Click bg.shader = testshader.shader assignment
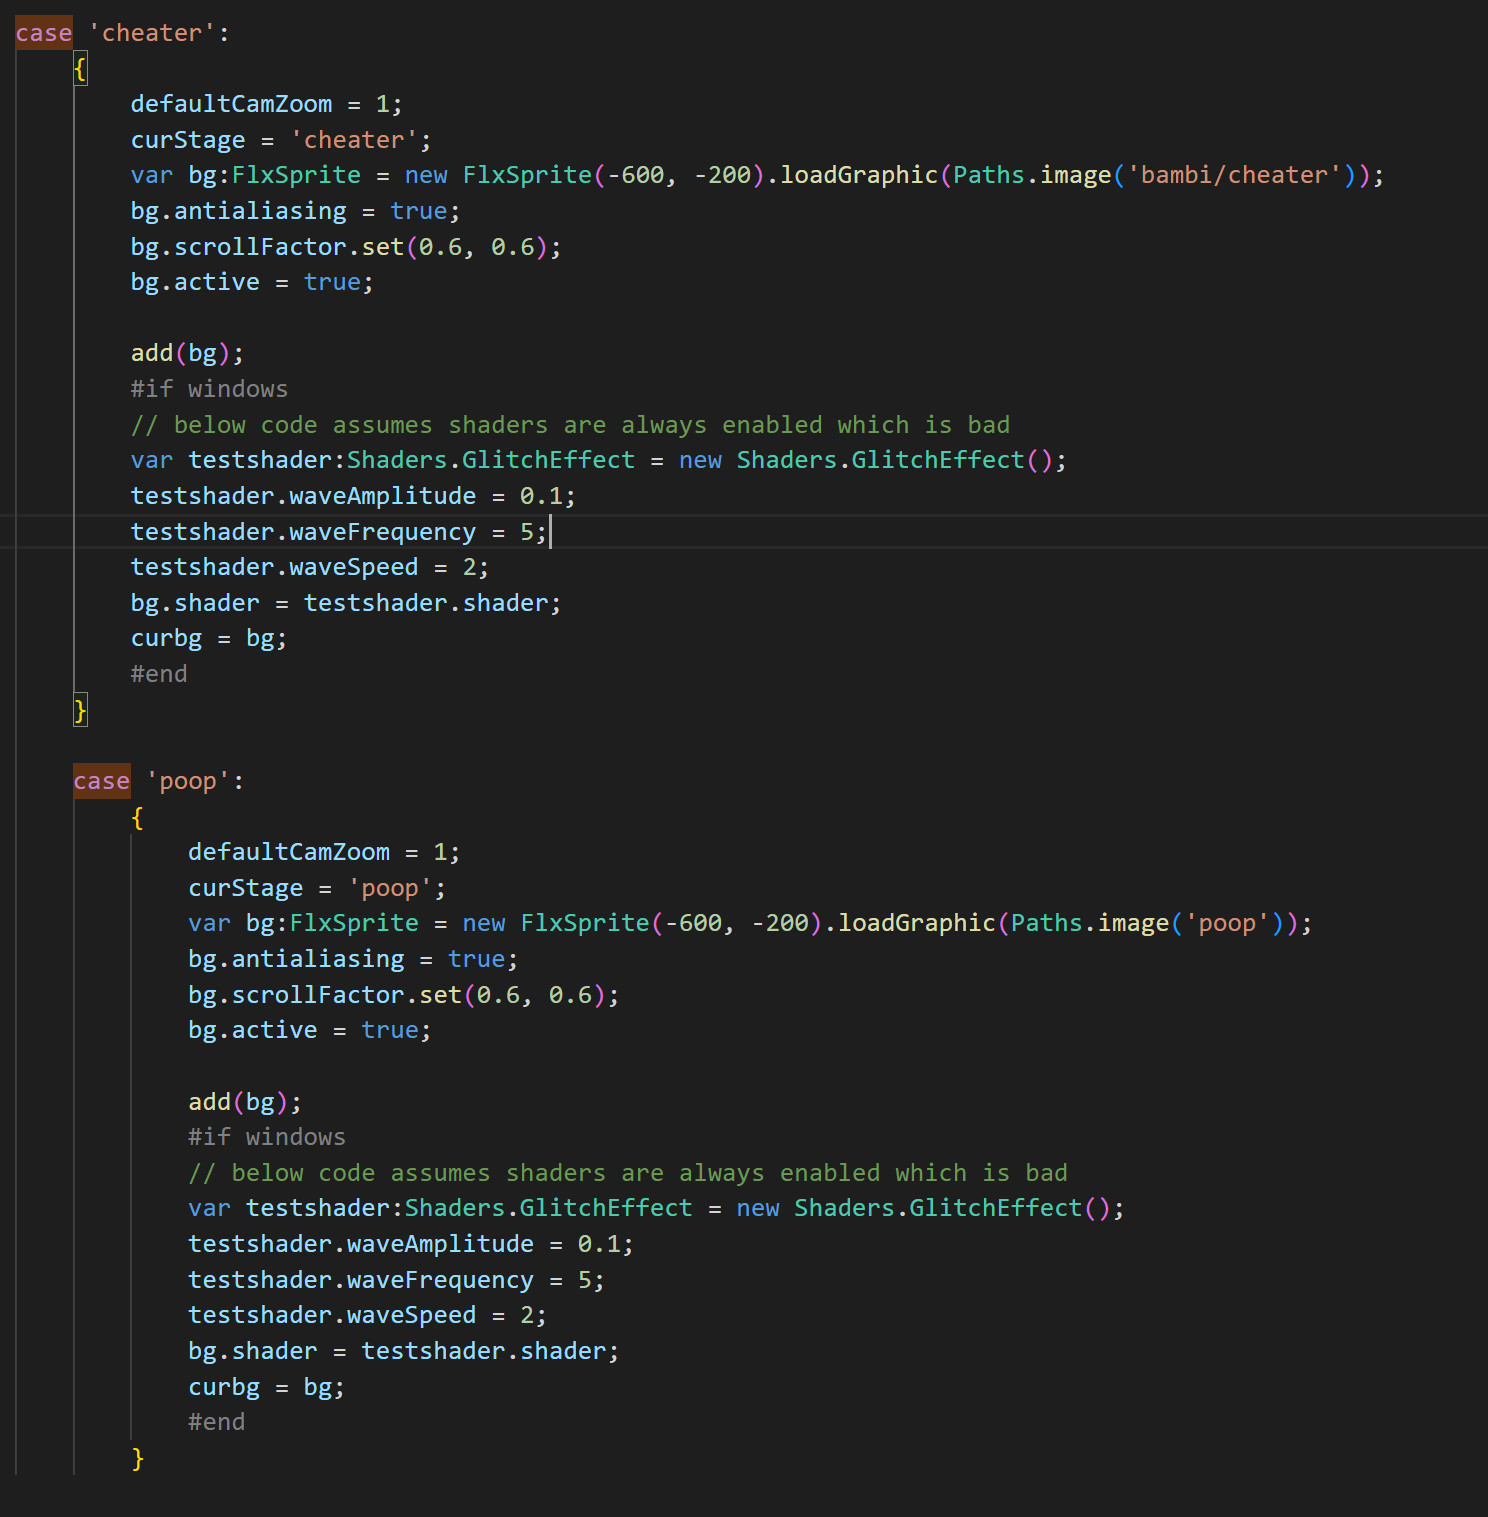The image size is (1488, 1517). [345, 602]
